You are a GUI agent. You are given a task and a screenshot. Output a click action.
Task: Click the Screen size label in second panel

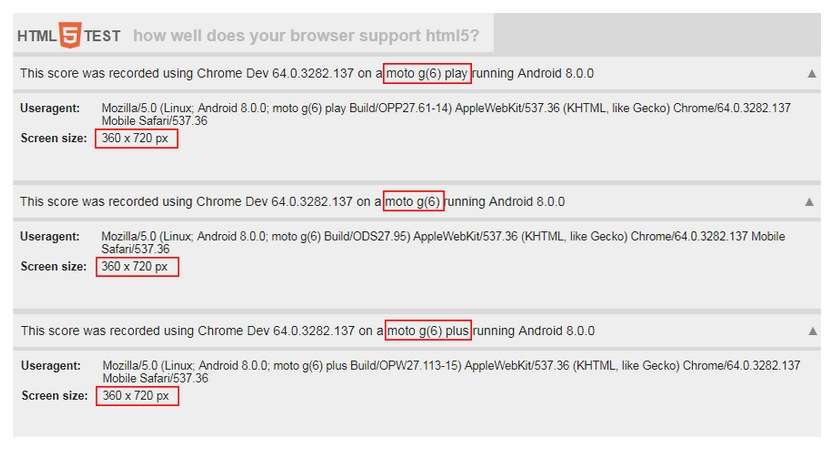[x=54, y=267]
